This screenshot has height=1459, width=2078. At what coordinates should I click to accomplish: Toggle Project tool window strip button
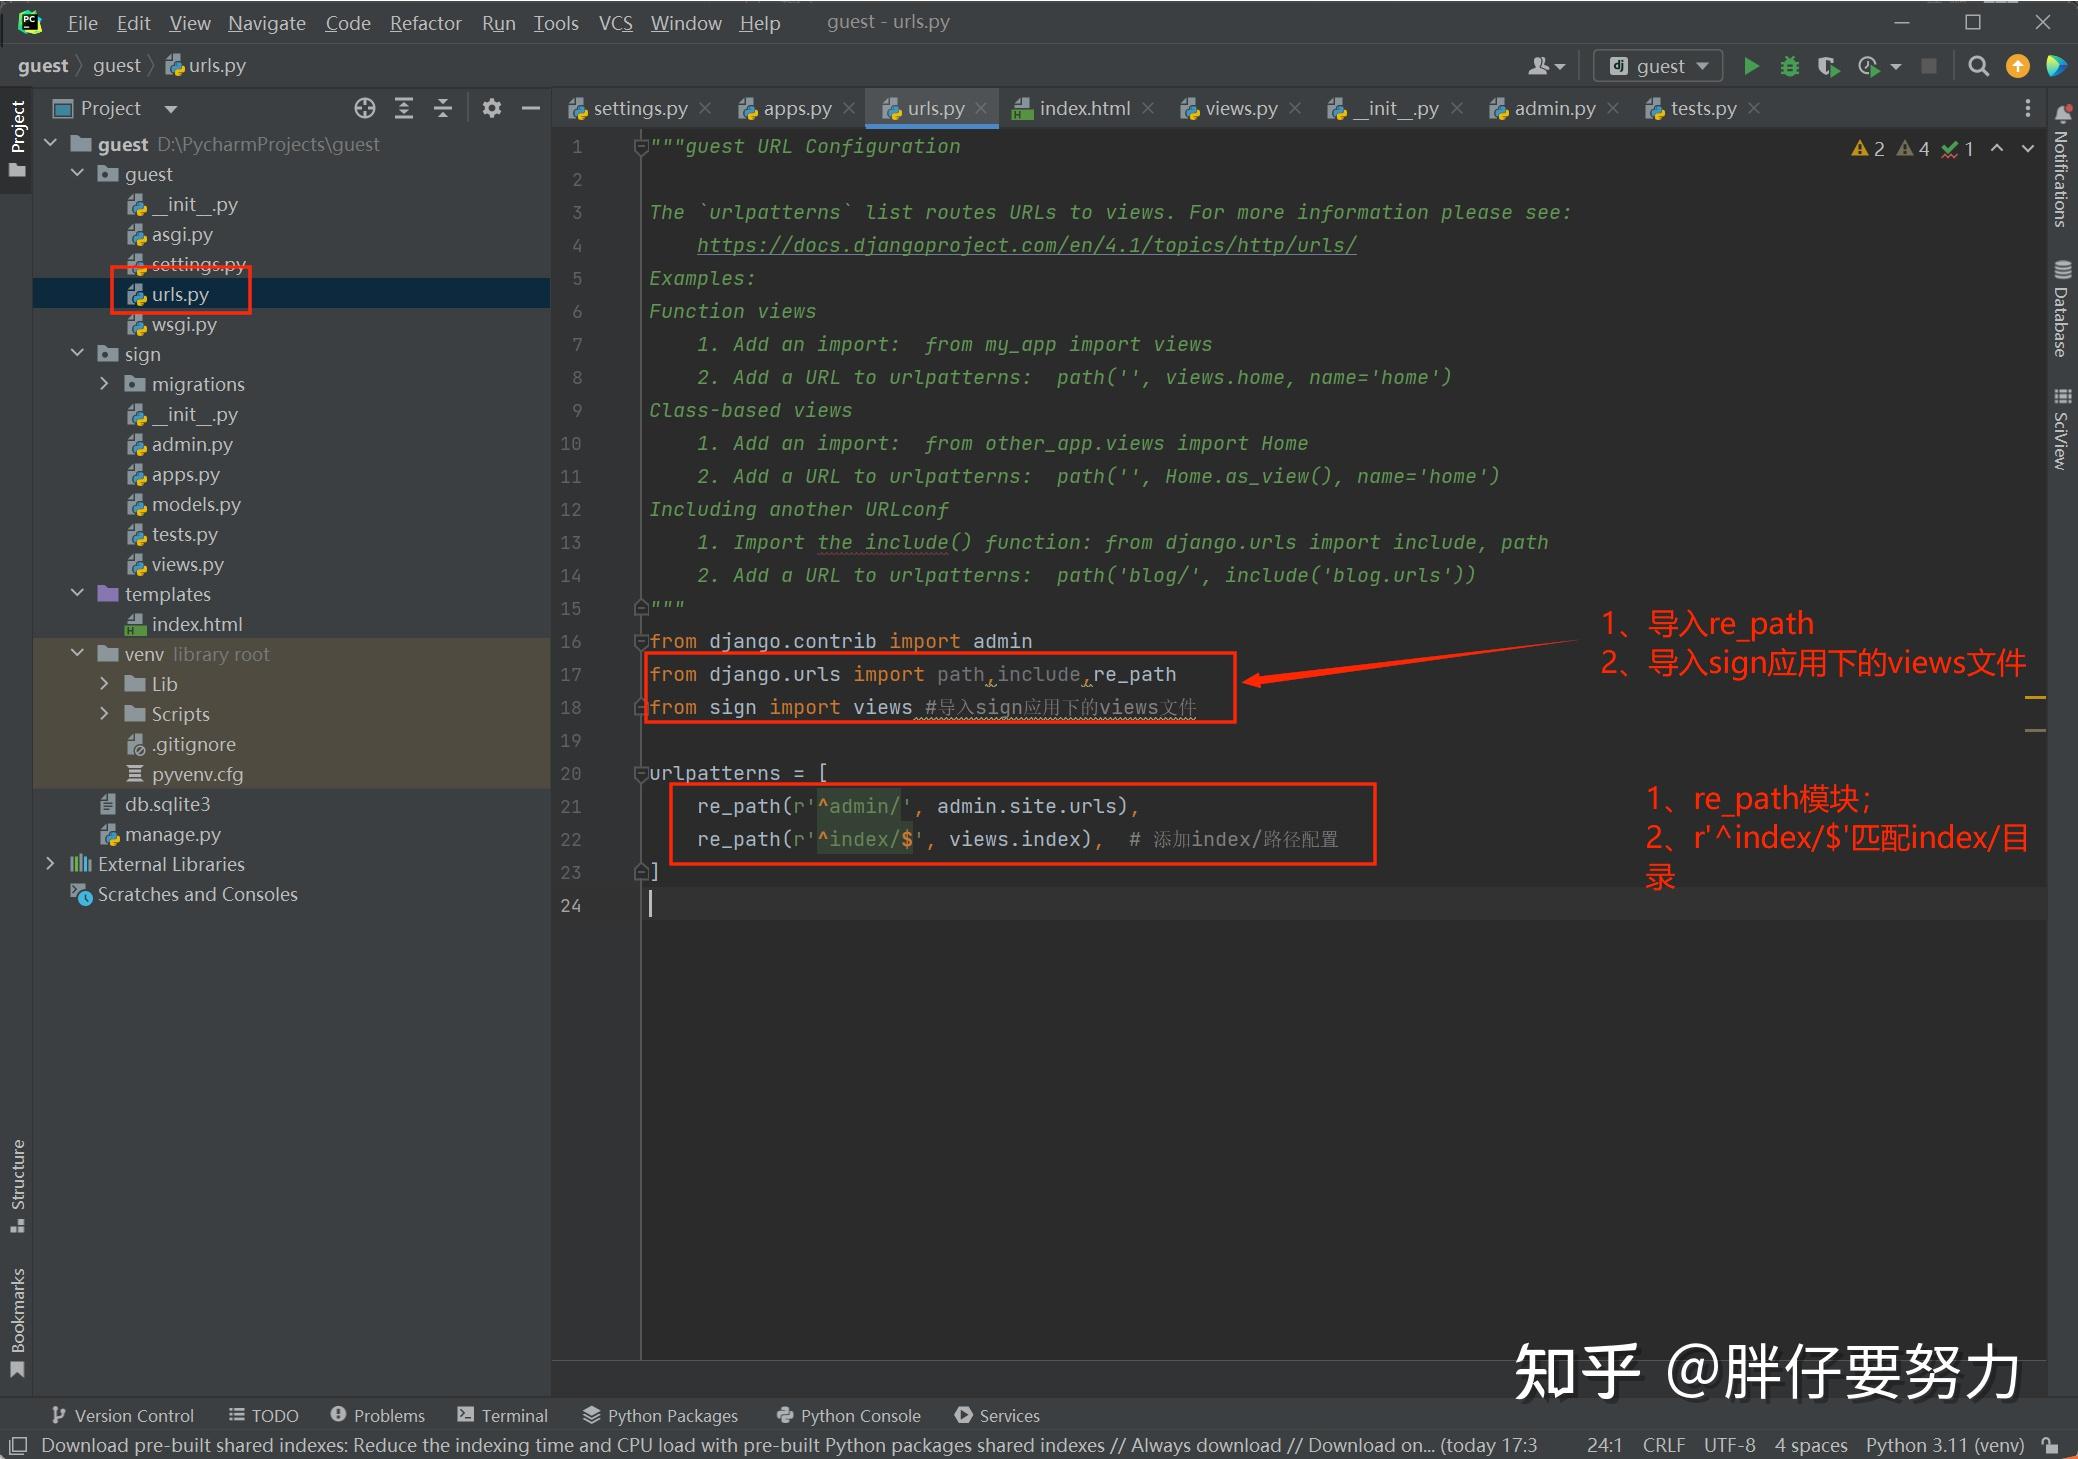pos(17,139)
